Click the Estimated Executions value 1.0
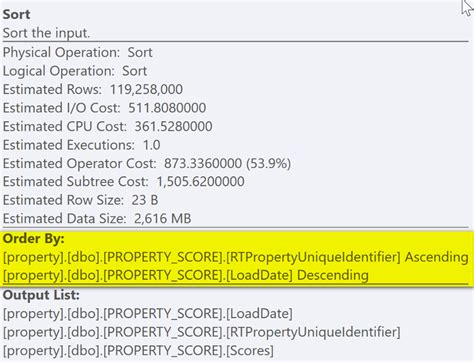474x362 pixels. click(x=151, y=145)
